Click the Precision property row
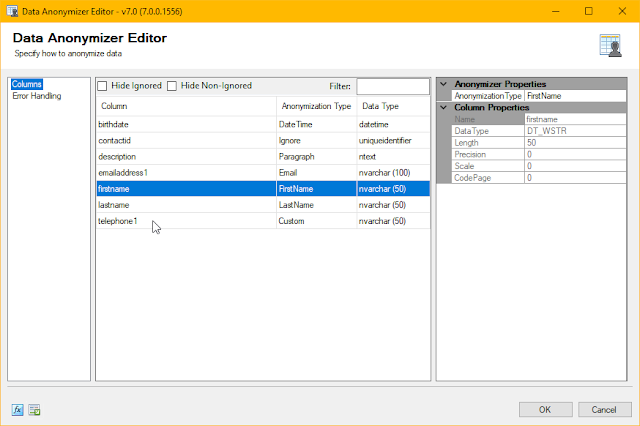 pyautogui.click(x=539, y=155)
